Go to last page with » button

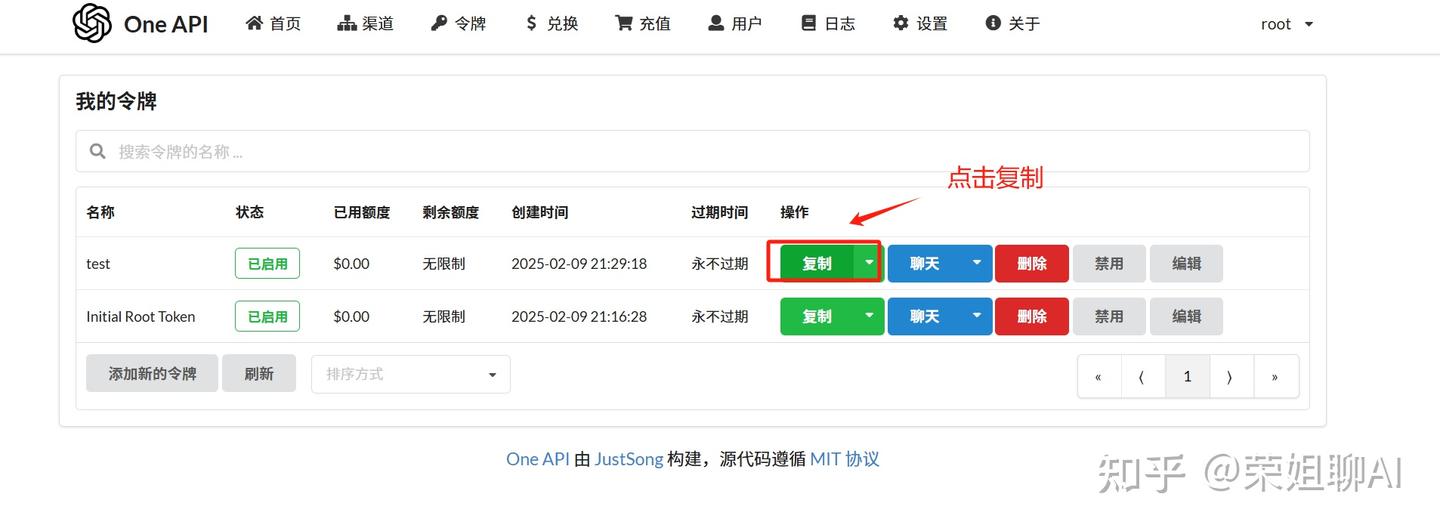tap(1276, 376)
